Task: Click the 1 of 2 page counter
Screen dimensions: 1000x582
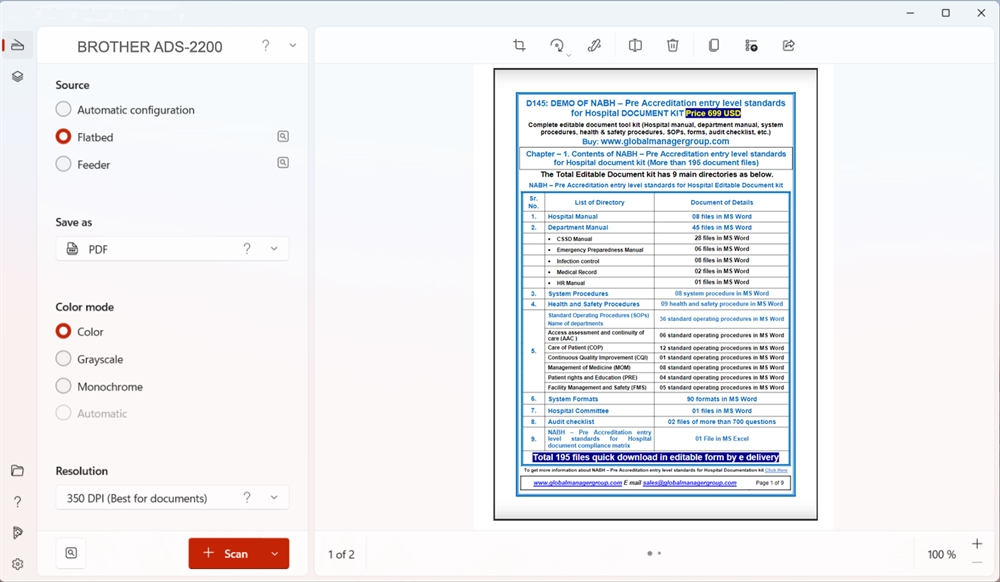Action: click(x=341, y=555)
